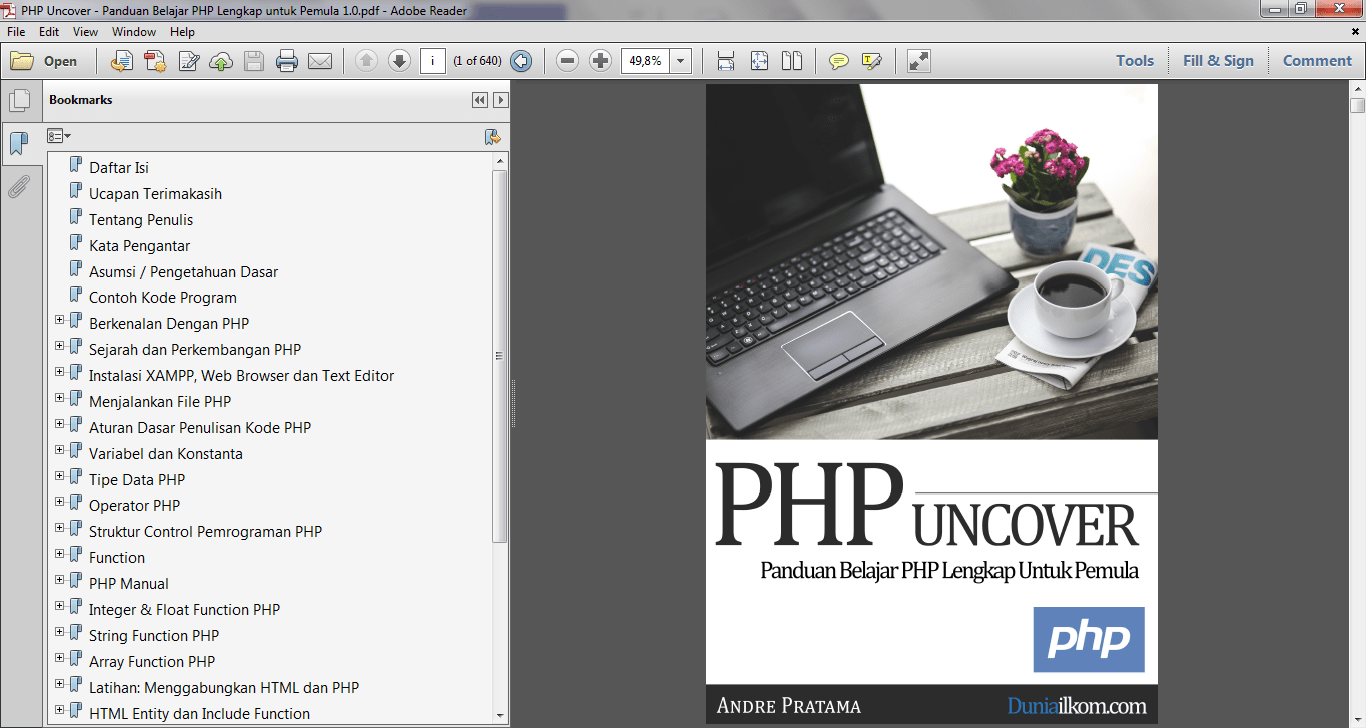The height and width of the screenshot is (728, 1366).
Task: Expand the Variabel dan Konstanta bookmark
Action: 60,450
